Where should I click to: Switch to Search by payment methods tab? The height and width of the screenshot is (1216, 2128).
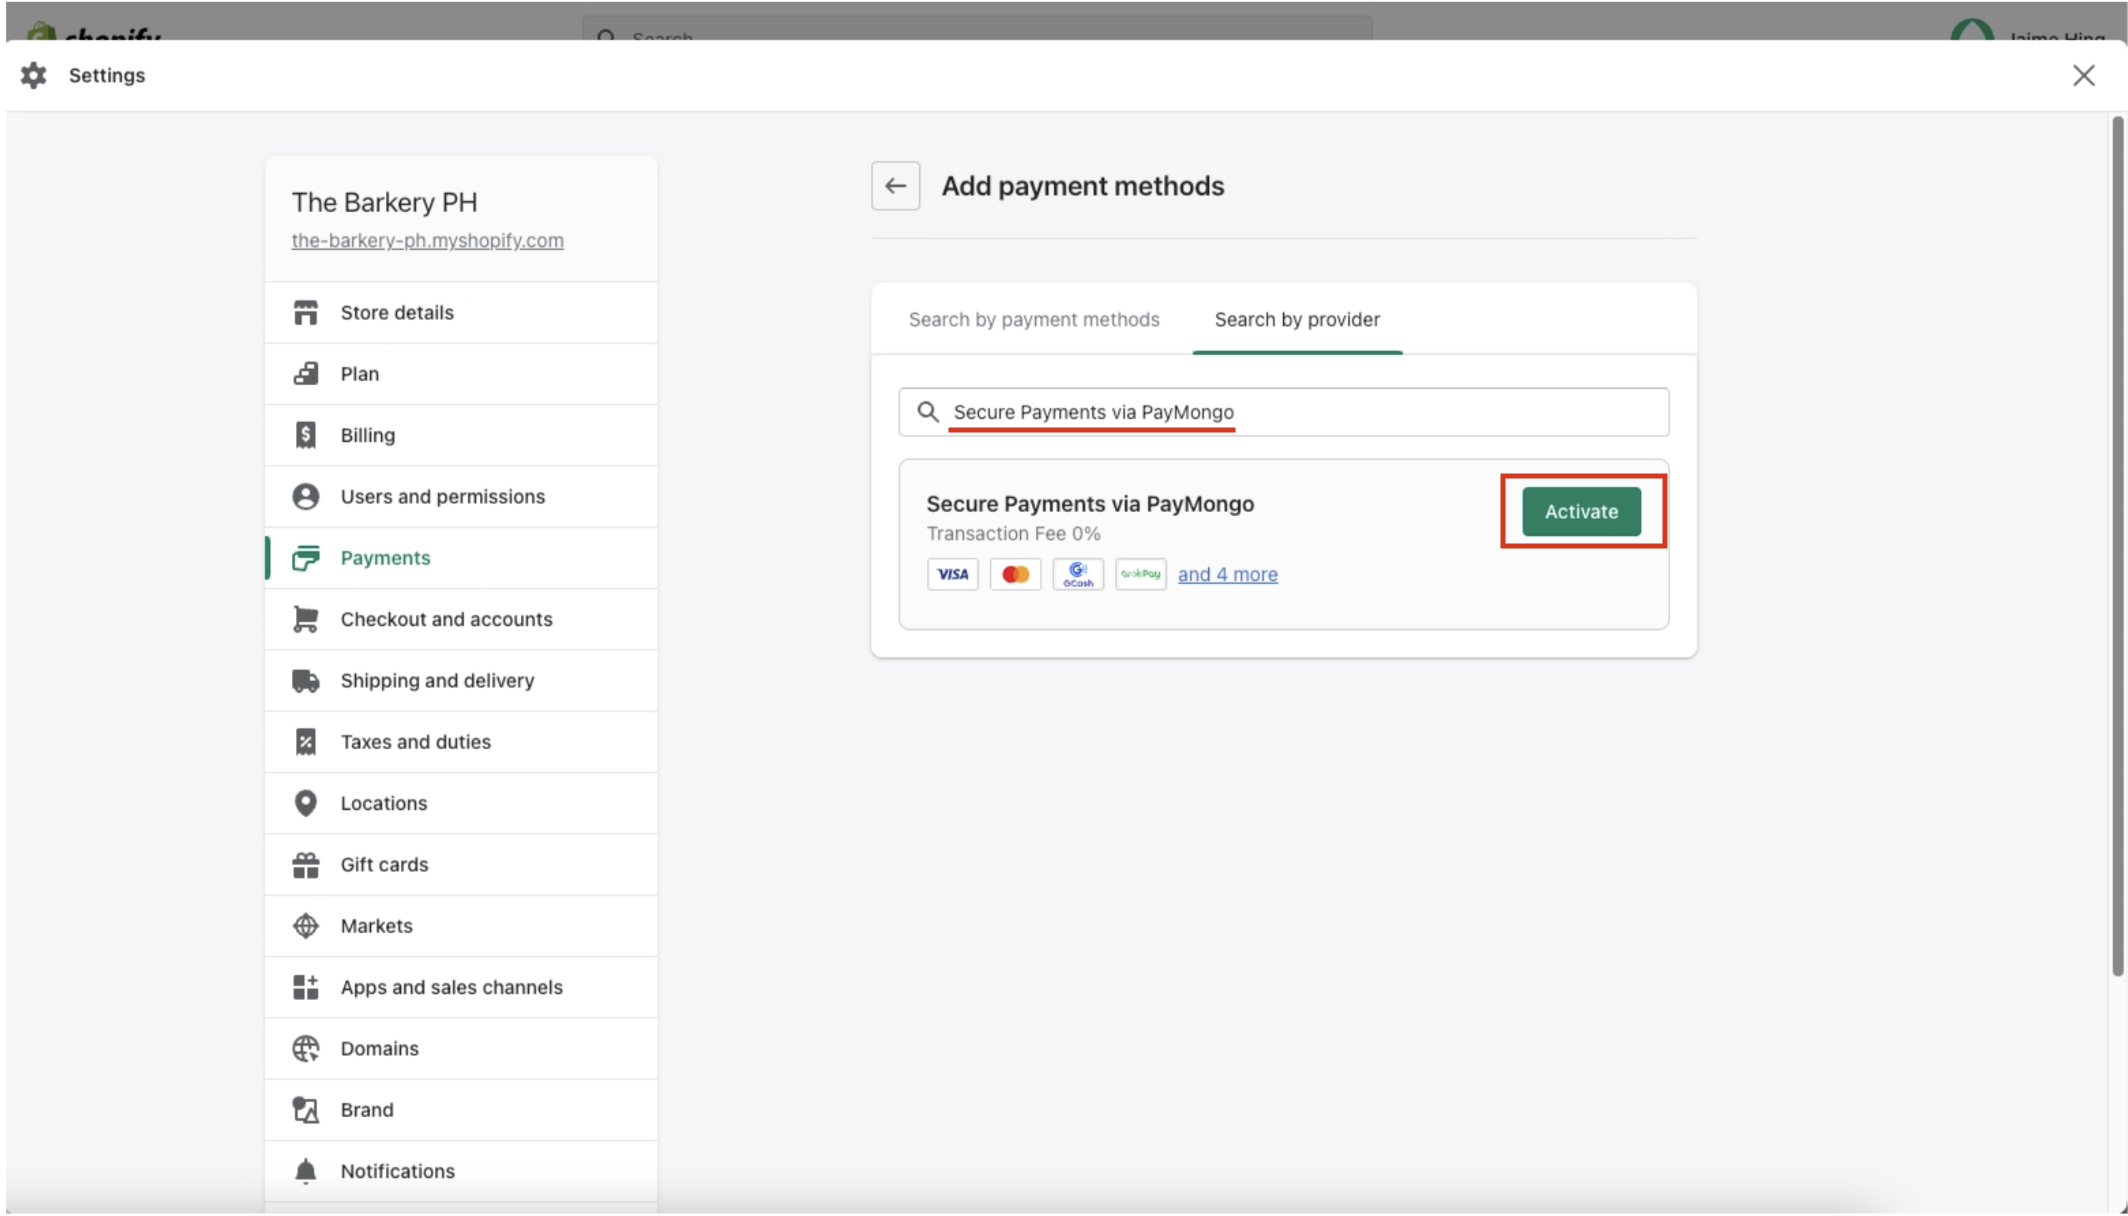1033,319
